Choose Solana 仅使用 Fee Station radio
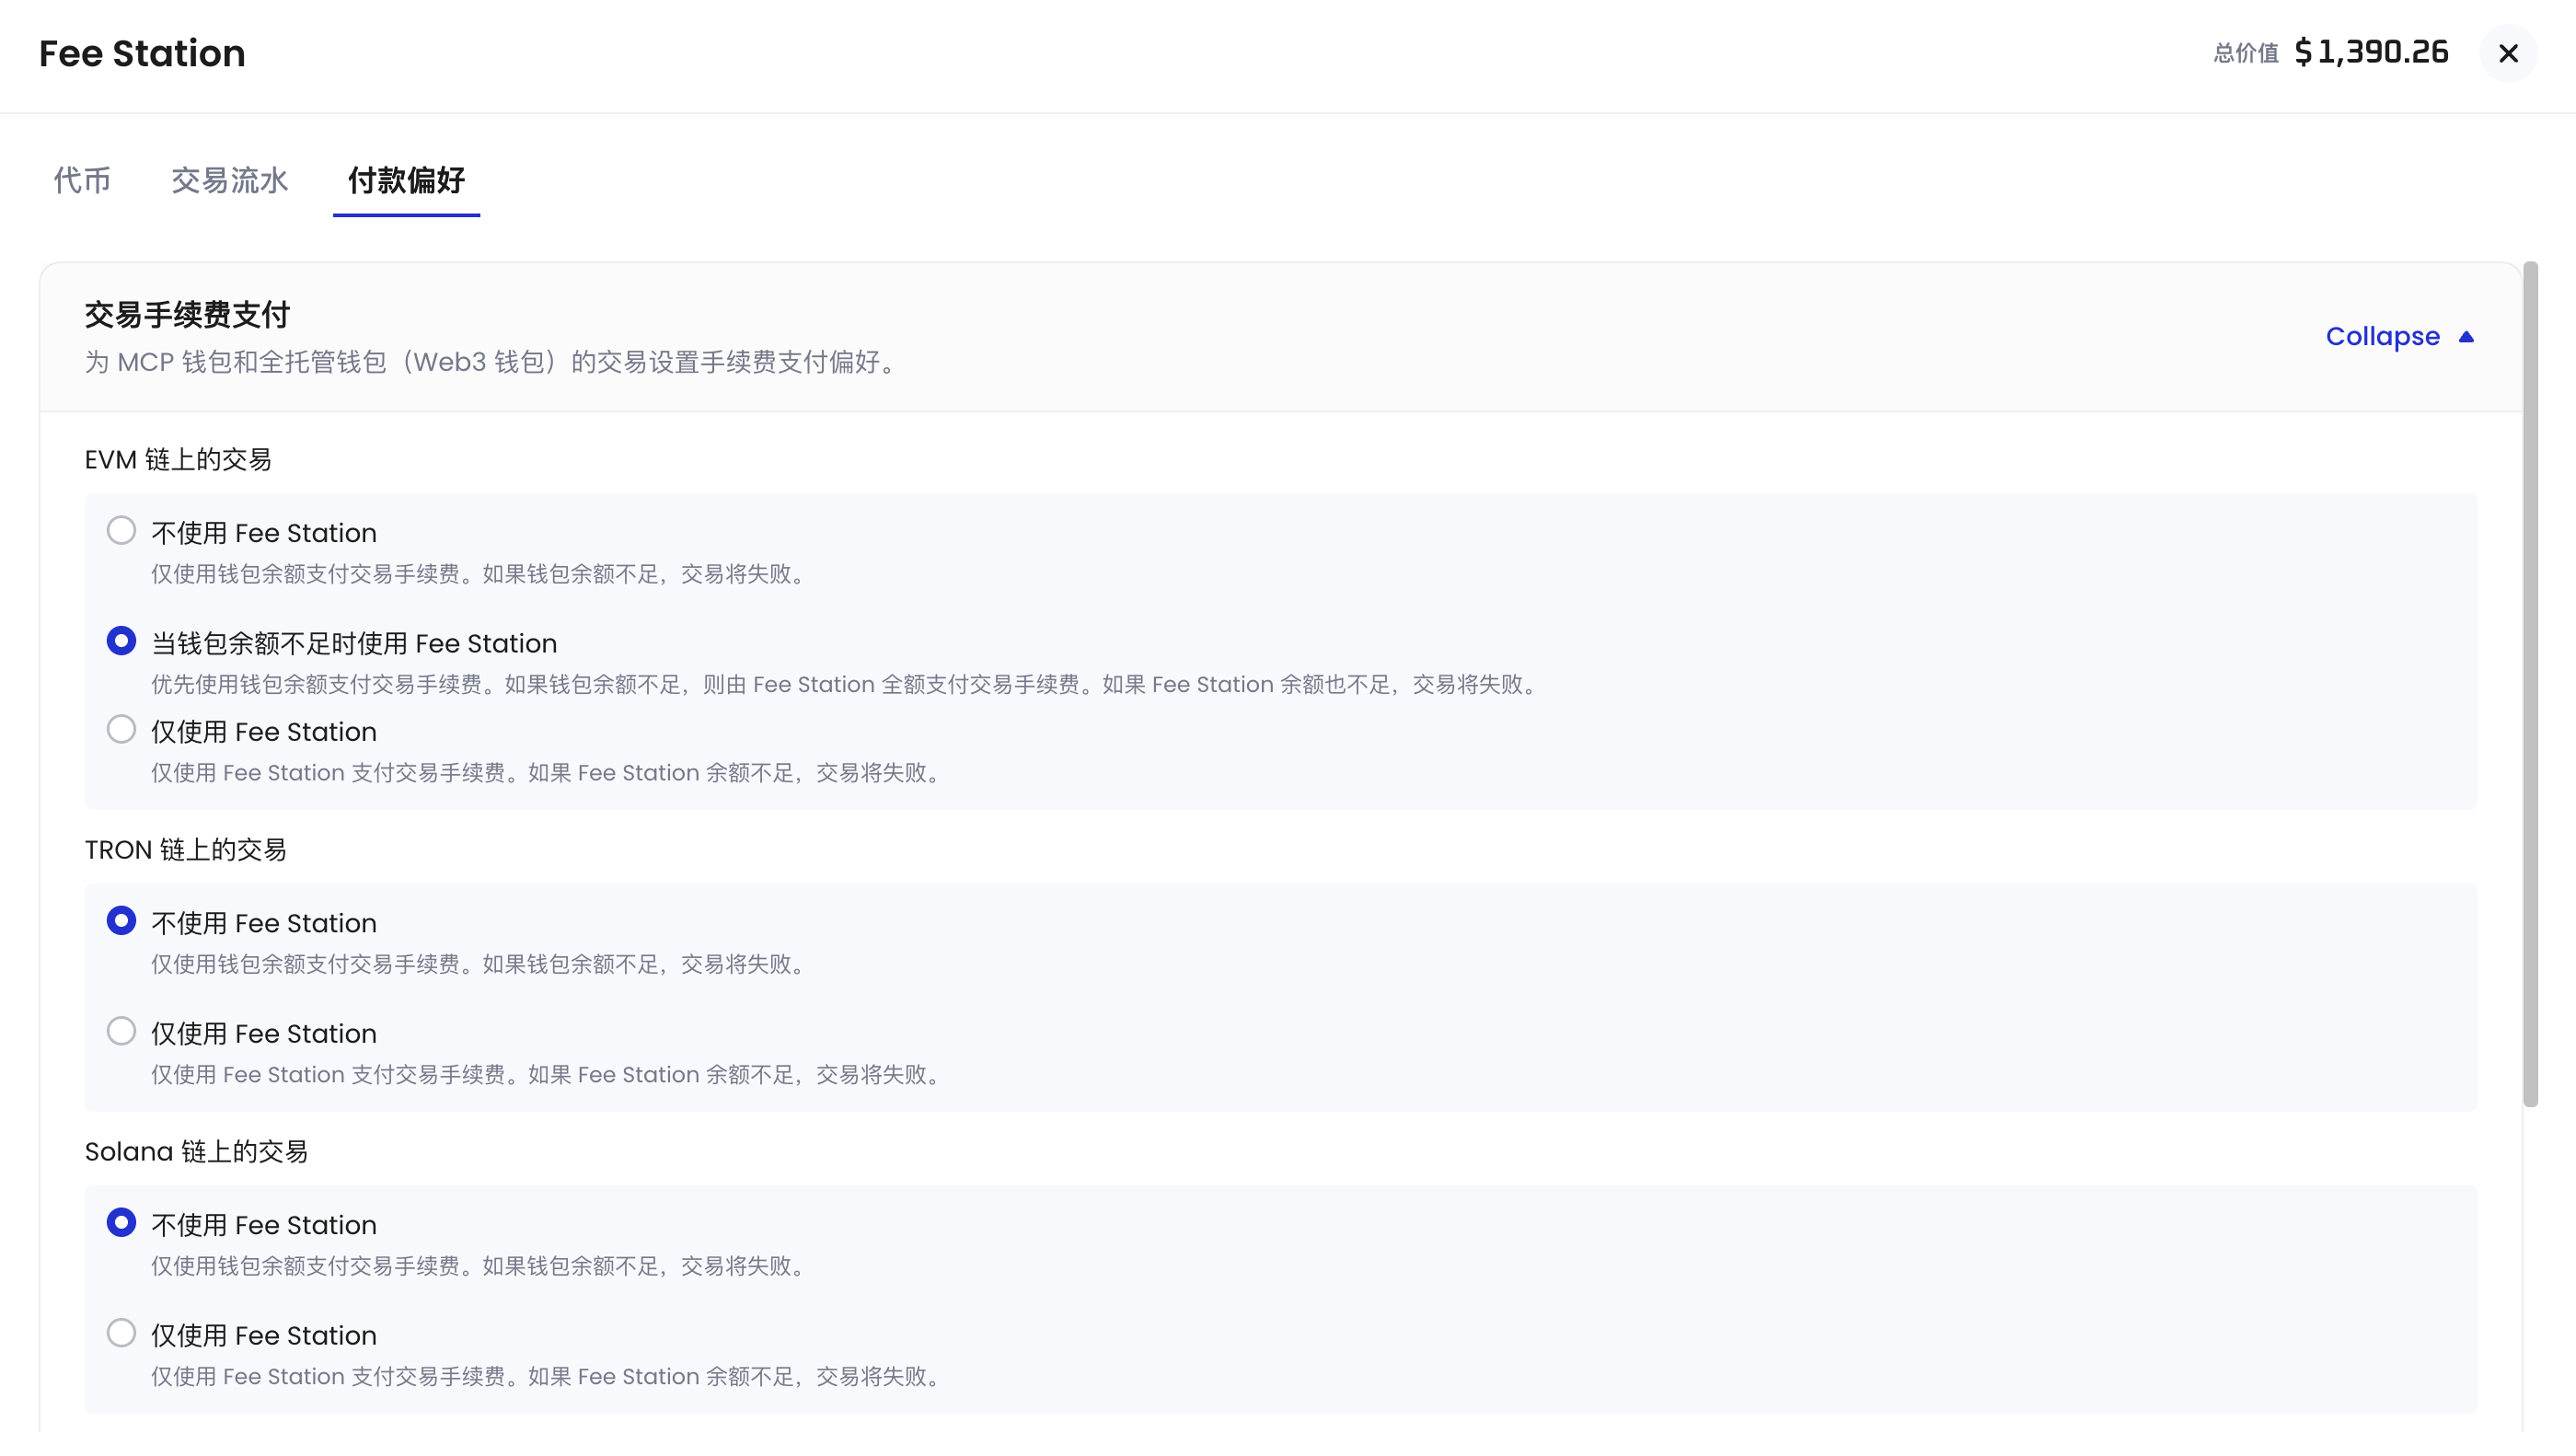2576x1456 pixels. coord(121,1333)
